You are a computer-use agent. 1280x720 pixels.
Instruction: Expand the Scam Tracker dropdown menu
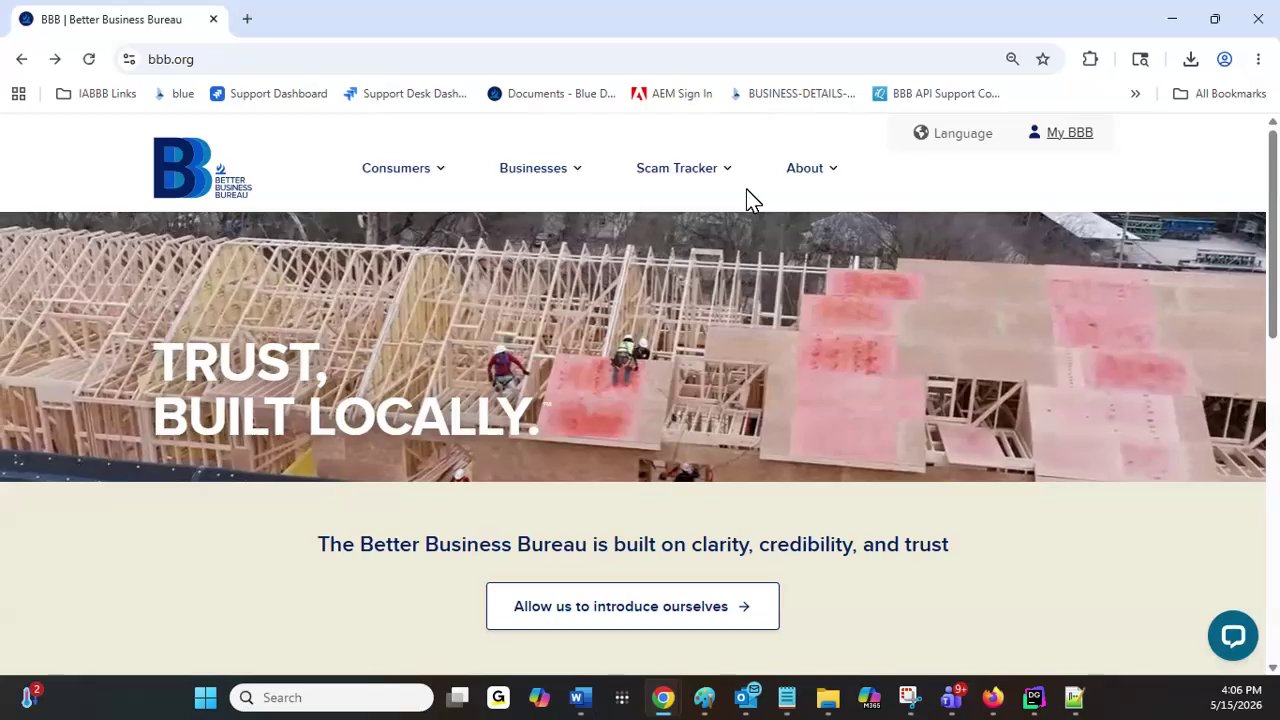[684, 168]
